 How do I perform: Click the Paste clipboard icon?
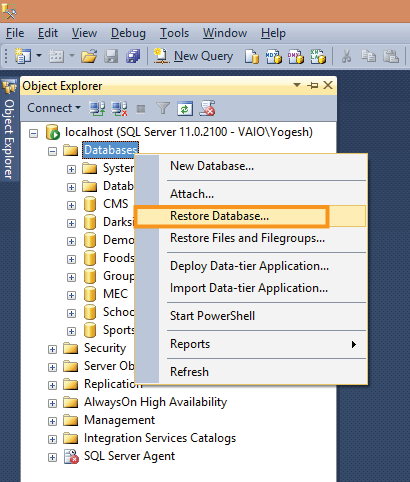[391, 56]
